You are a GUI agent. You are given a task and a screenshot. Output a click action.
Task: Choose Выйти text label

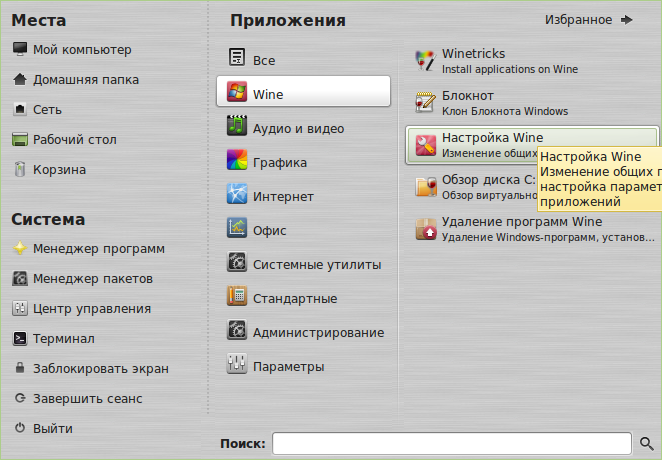point(53,429)
